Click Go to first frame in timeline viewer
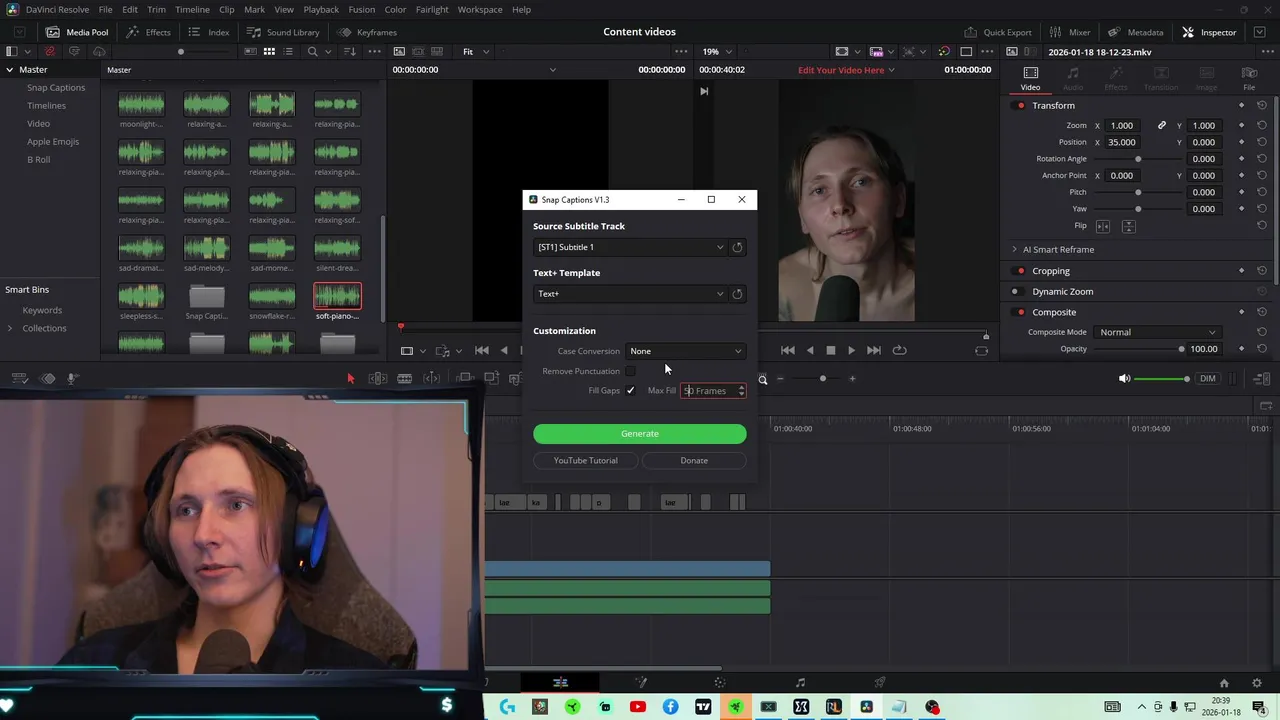Image resolution: width=1280 pixels, height=720 pixels. pyautogui.click(x=787, y=350)
